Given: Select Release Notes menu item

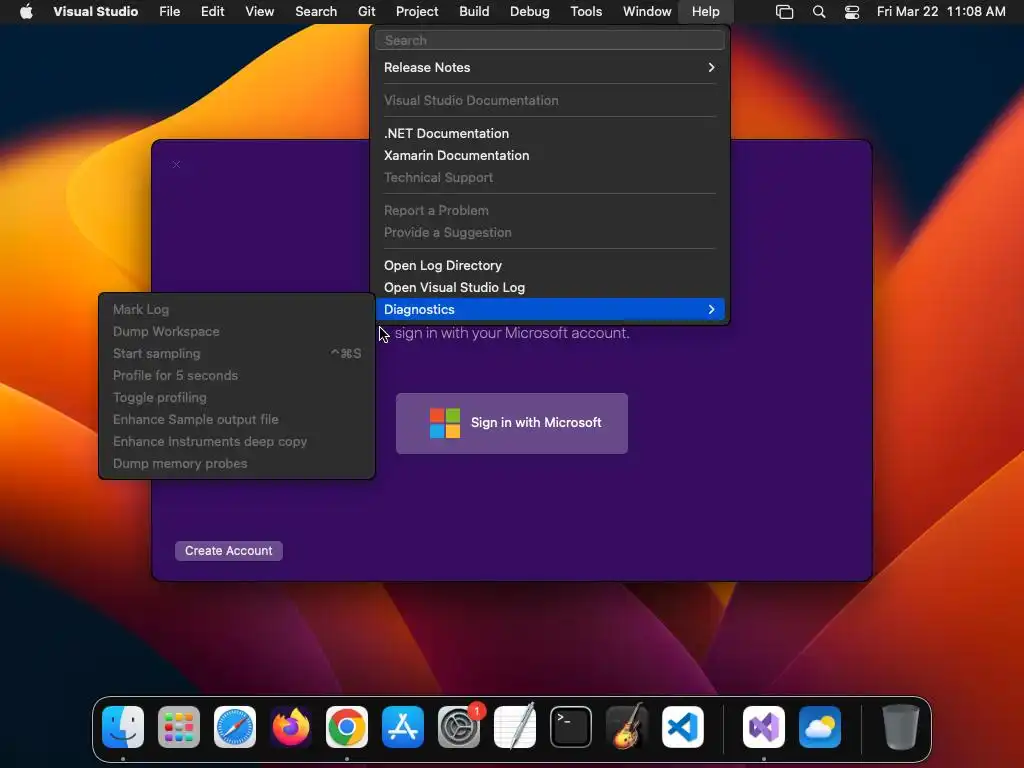Looking at the screenshot, I should 550,67.
